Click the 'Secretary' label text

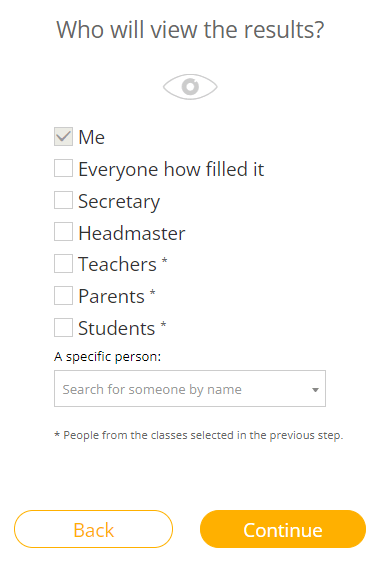(x=119, y=202)
